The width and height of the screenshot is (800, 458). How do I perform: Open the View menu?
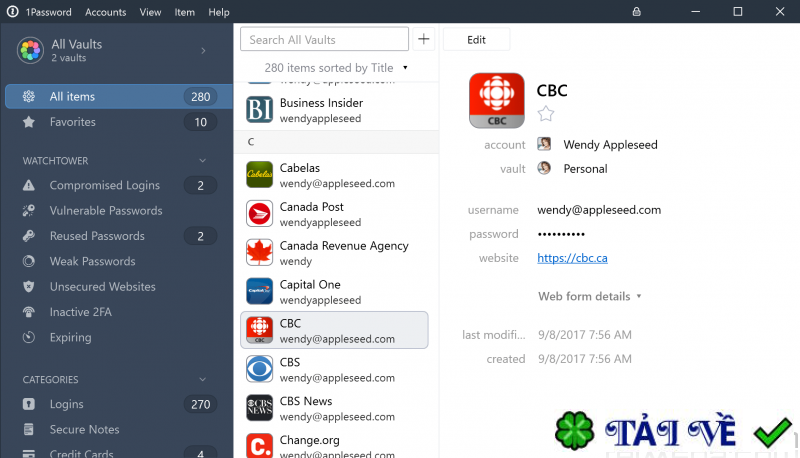click(150, 12)
